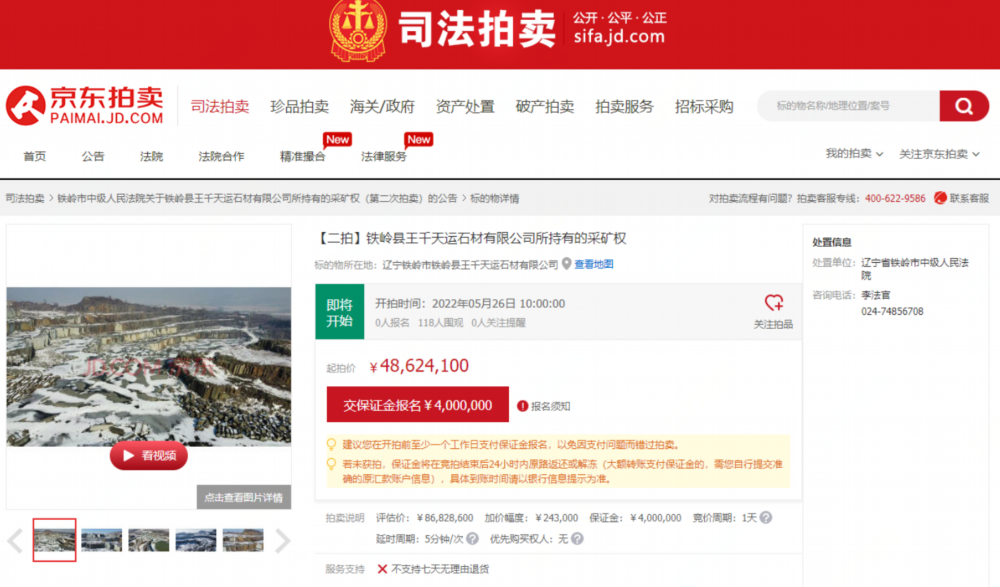The height and width of the screenshot is (587, 1000).
Task: Click the search input field
Action: (848, 106)
